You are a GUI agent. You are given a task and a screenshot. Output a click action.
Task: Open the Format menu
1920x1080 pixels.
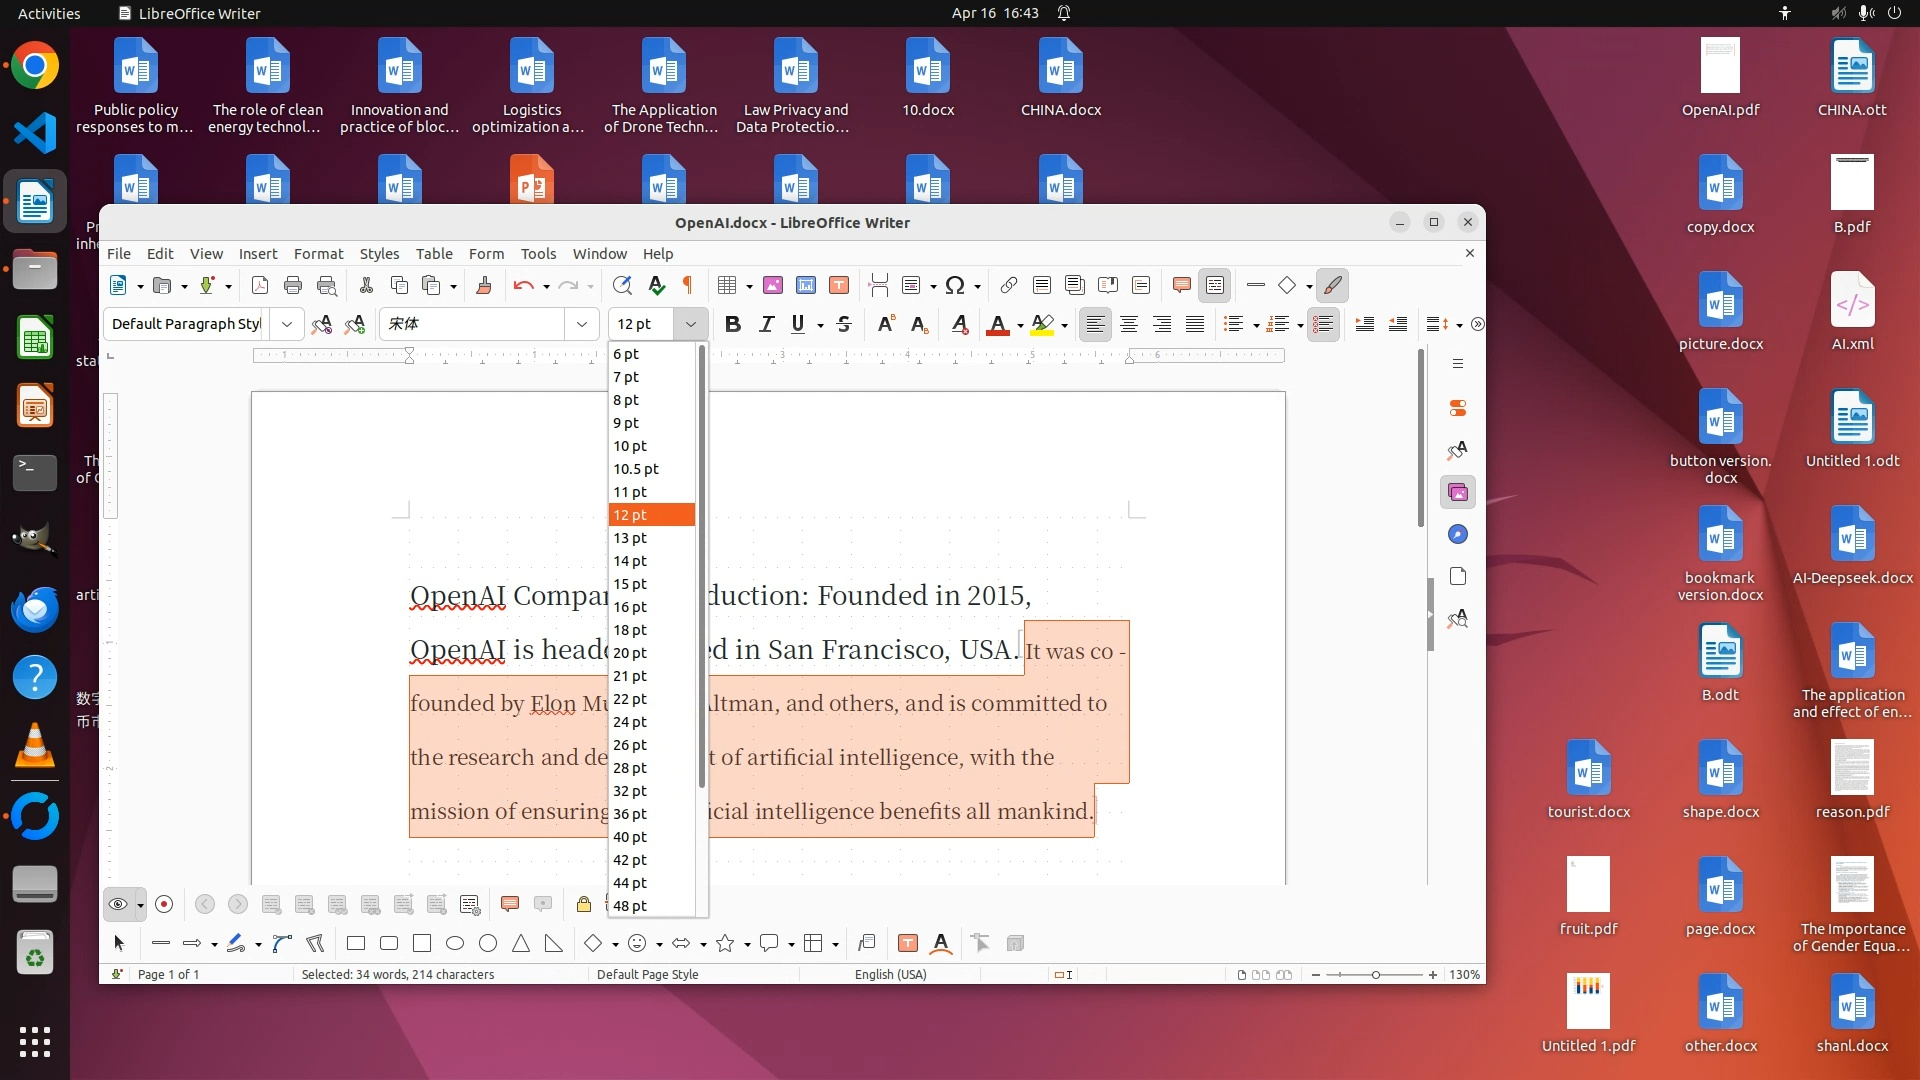[x=318, y=254]
